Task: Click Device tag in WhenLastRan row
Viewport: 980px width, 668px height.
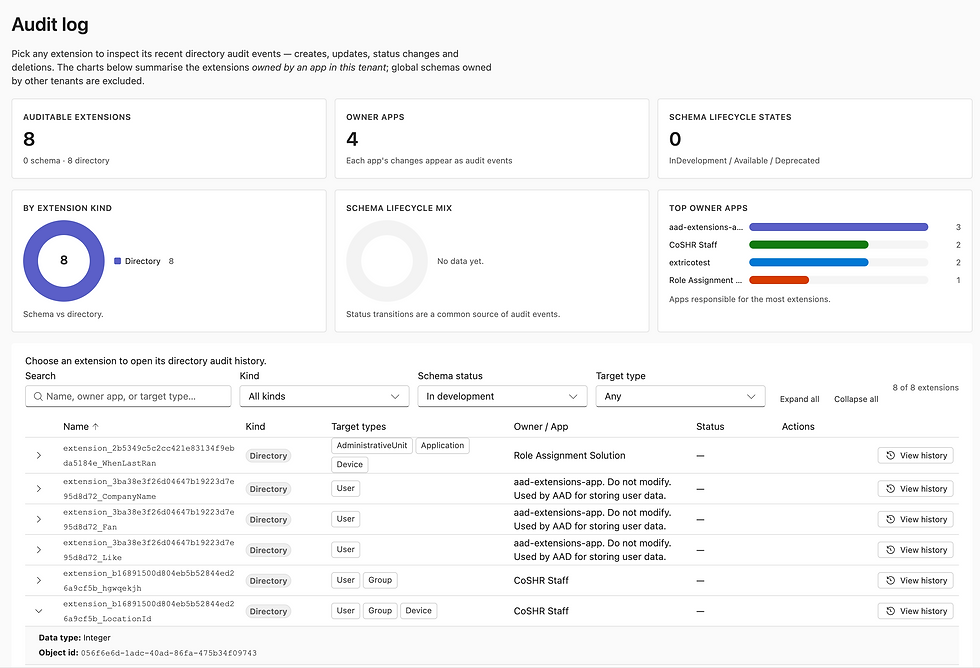Action: coord(349,464)
